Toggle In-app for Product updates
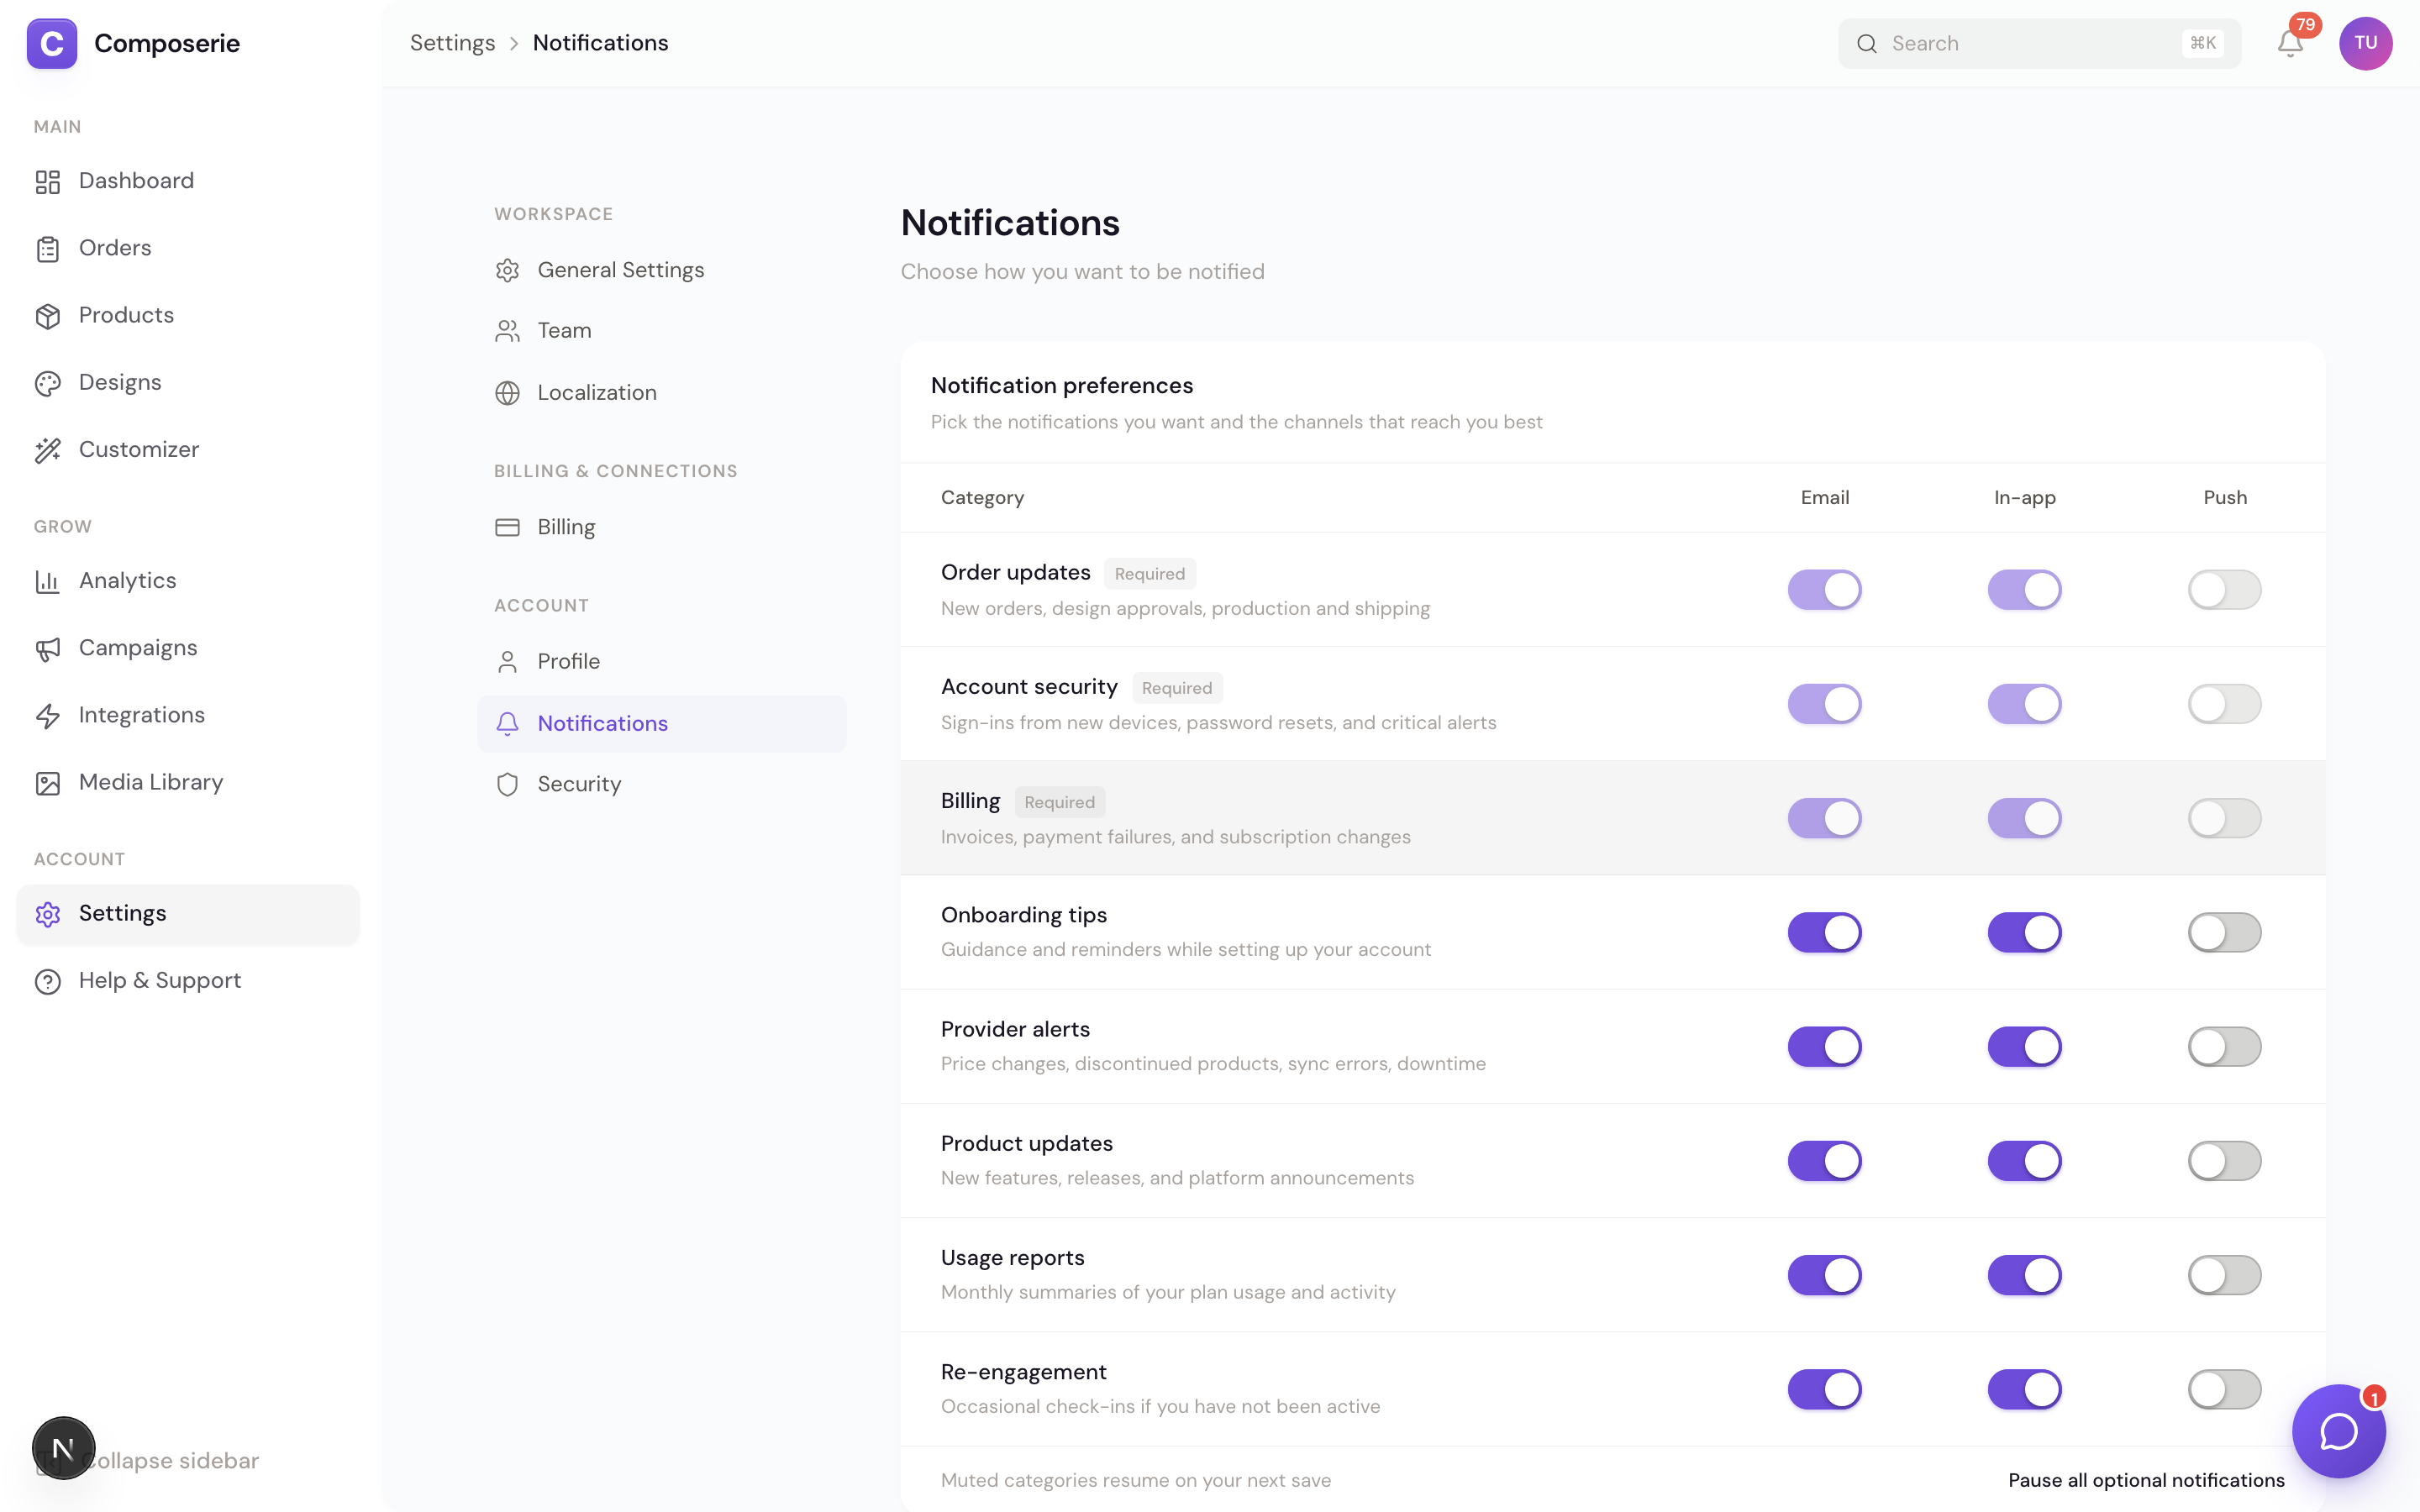The width and height of the screenshot is (2420, 1512). 2024,1160
